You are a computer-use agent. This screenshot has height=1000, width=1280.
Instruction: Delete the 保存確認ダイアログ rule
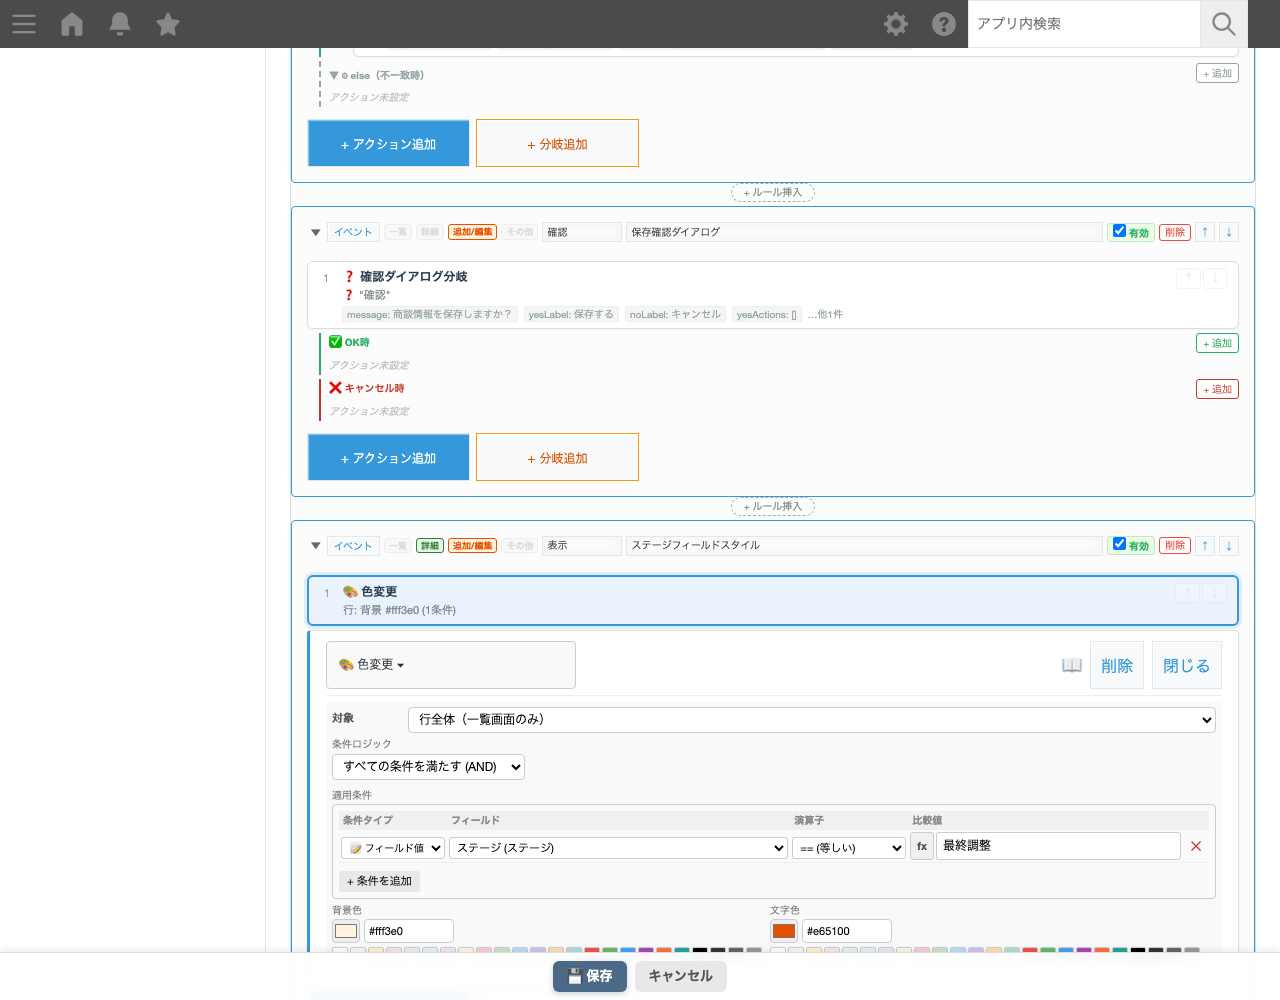[1175, 232]
